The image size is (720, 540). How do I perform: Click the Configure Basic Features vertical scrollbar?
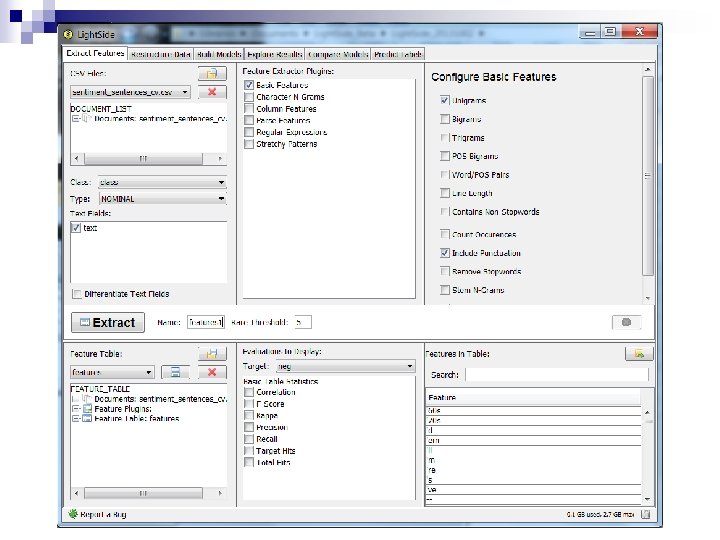(647, 176)
